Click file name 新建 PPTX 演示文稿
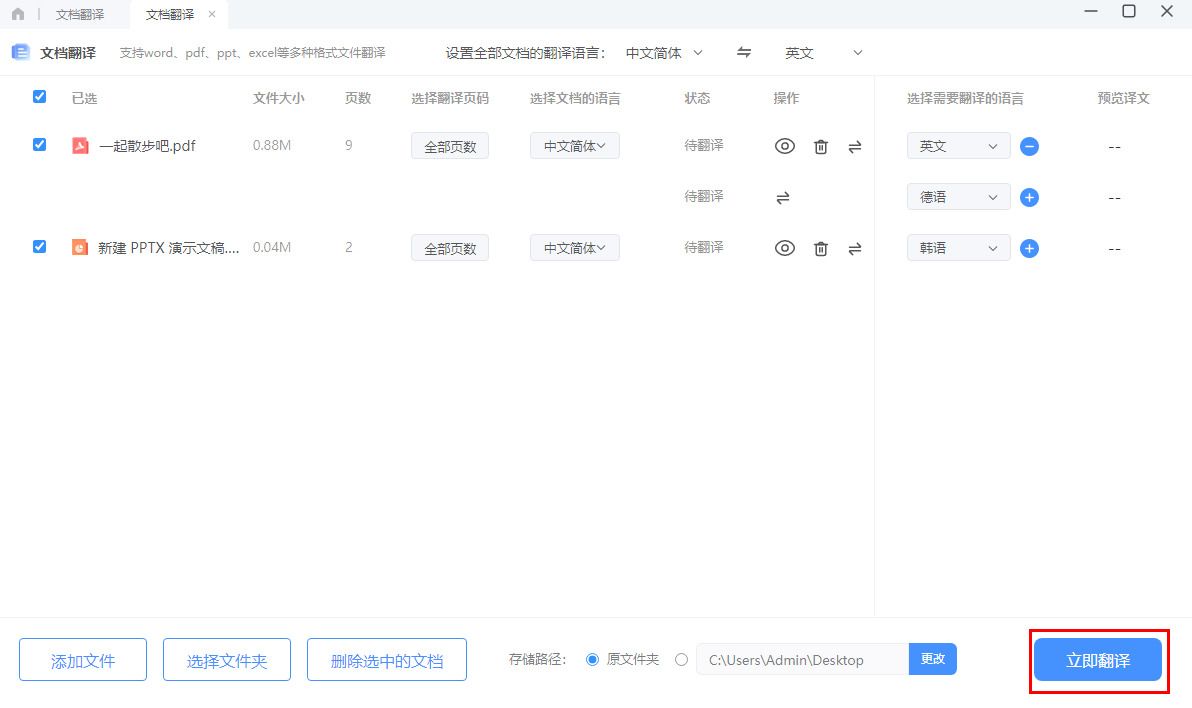 pyautogui.click(x=168, y=248)
